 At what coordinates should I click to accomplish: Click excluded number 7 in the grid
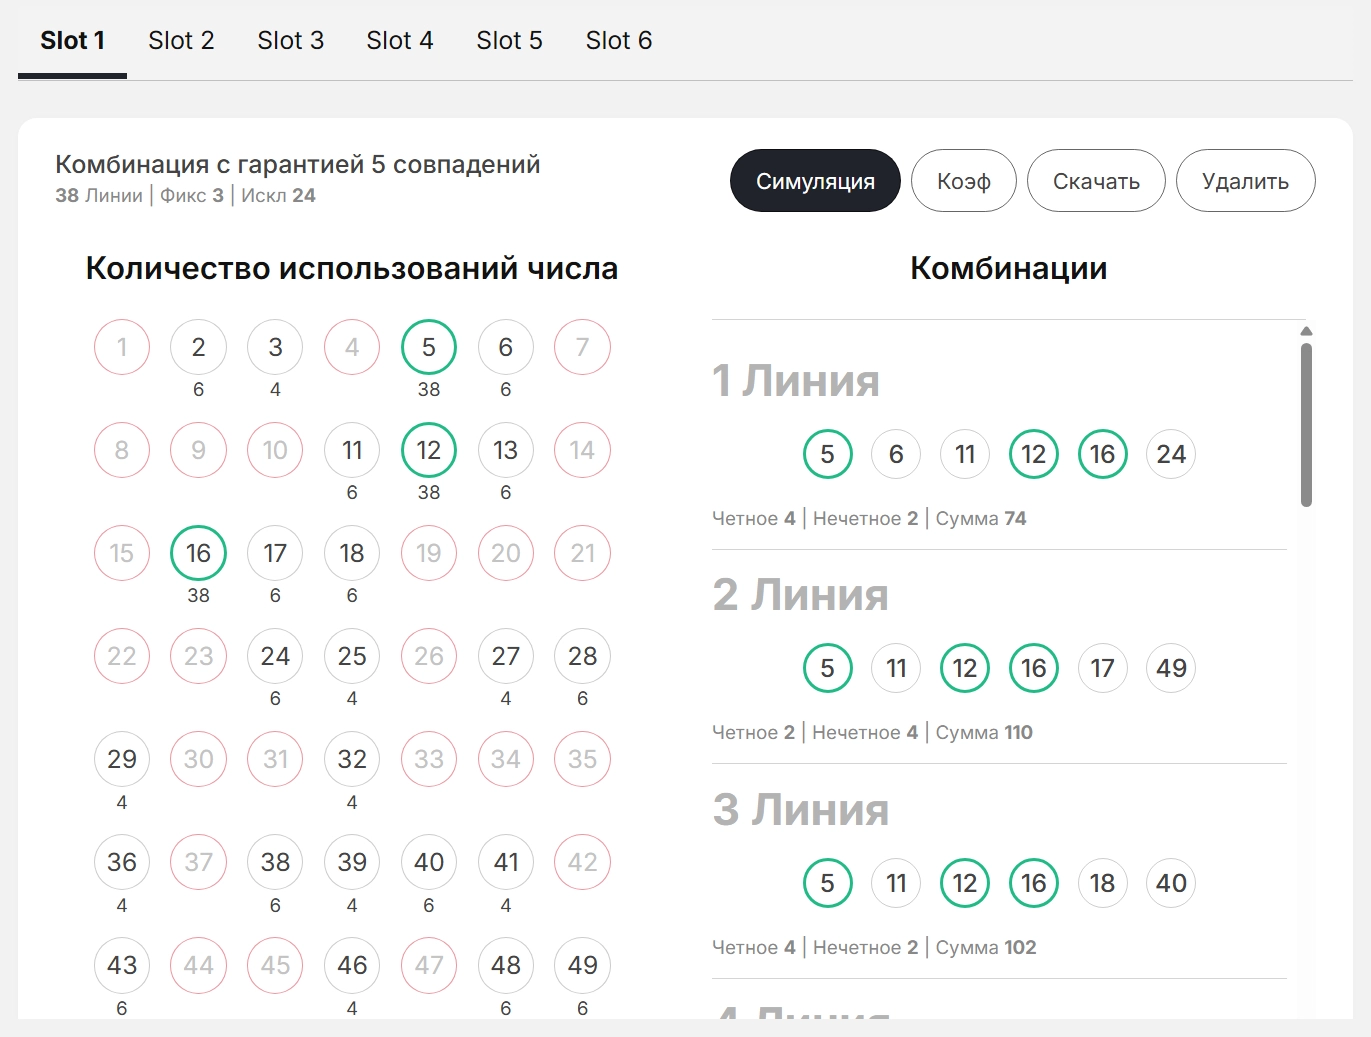[x=582, y=347]
